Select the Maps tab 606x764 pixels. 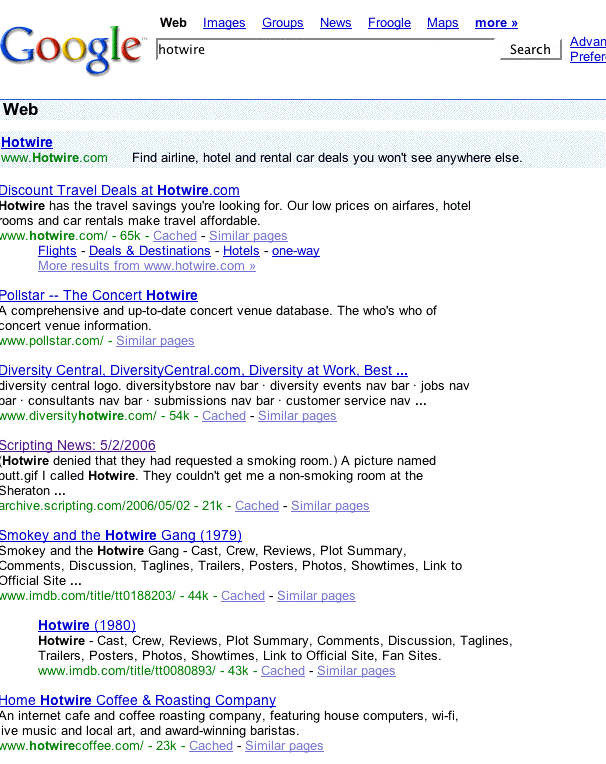point(442,23)
